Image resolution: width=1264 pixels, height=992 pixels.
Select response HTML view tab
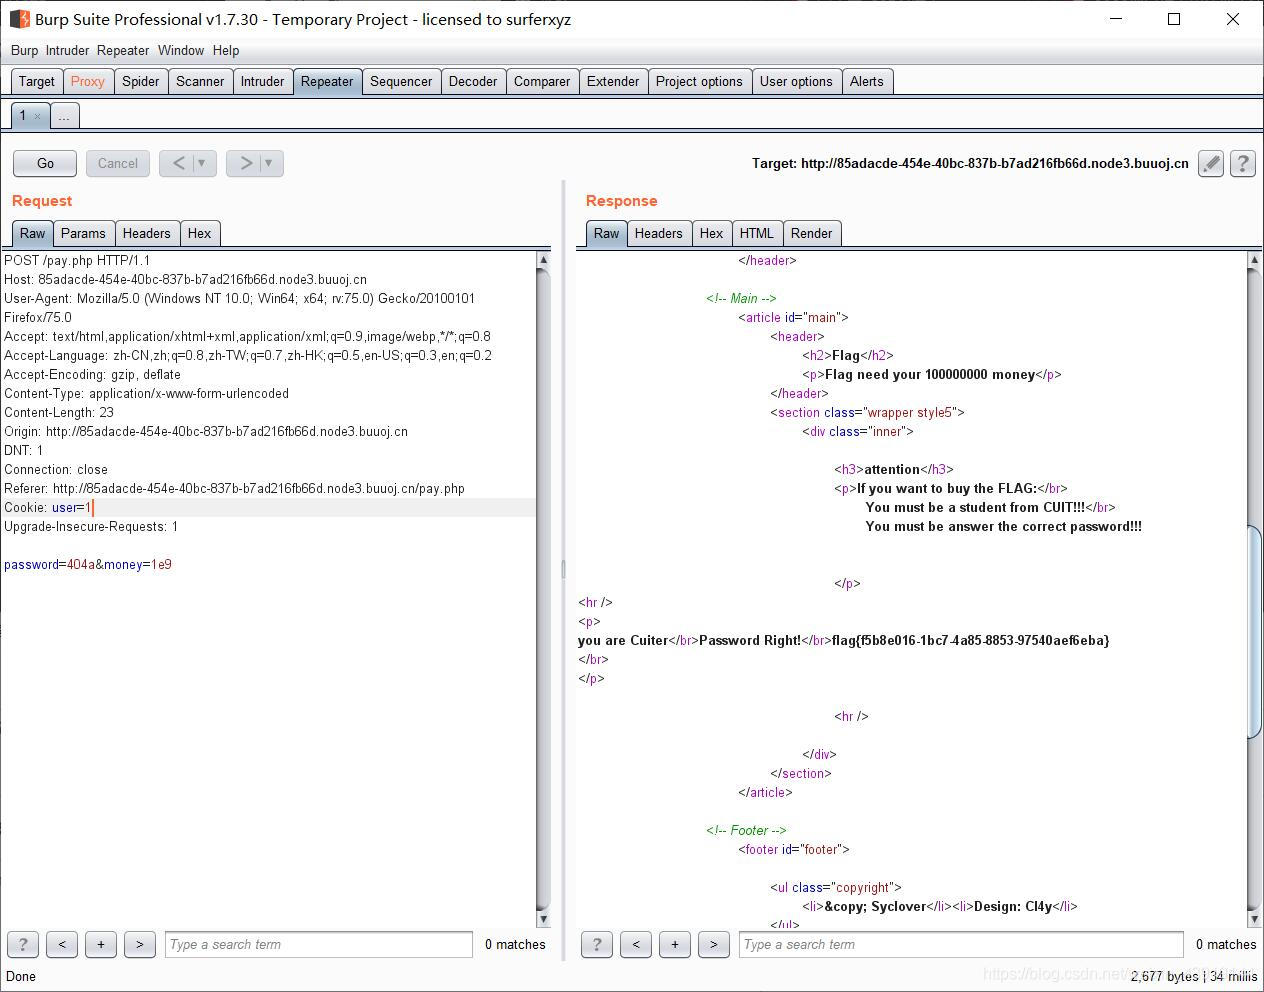point(757,233)
